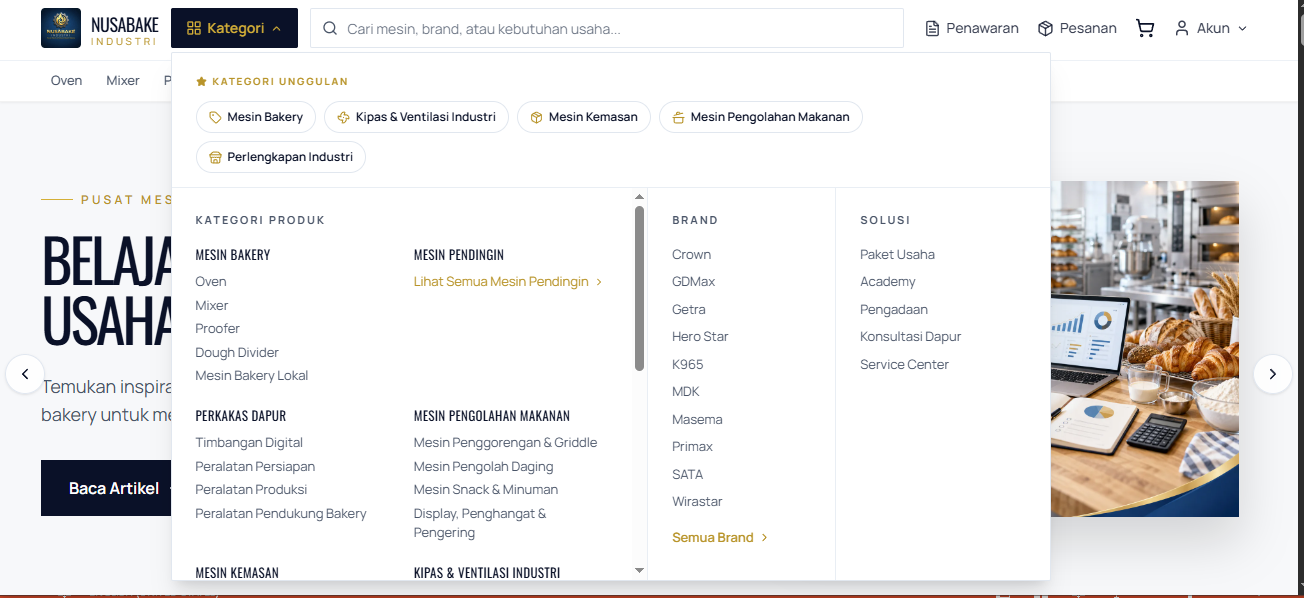Select the Crown brand
This screenshot has height=598, width=1304.
pos(691,254)
